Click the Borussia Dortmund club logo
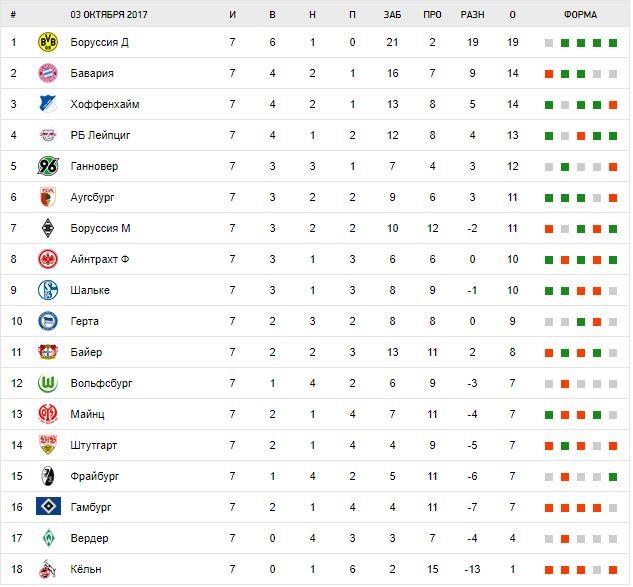The image size is (633, 587). [46, 42]
